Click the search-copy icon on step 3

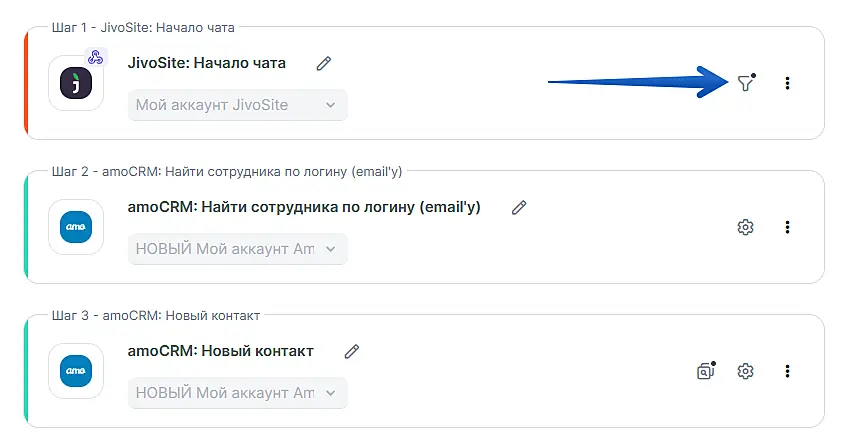click(705, 371)
